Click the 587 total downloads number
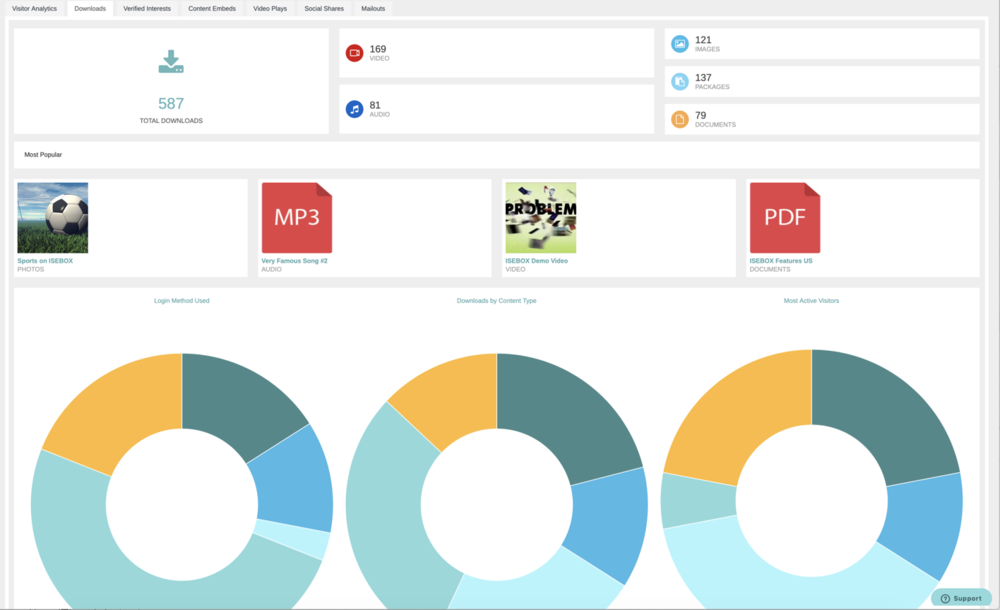The image size is (1000, 610). click(x=171, y=103)
